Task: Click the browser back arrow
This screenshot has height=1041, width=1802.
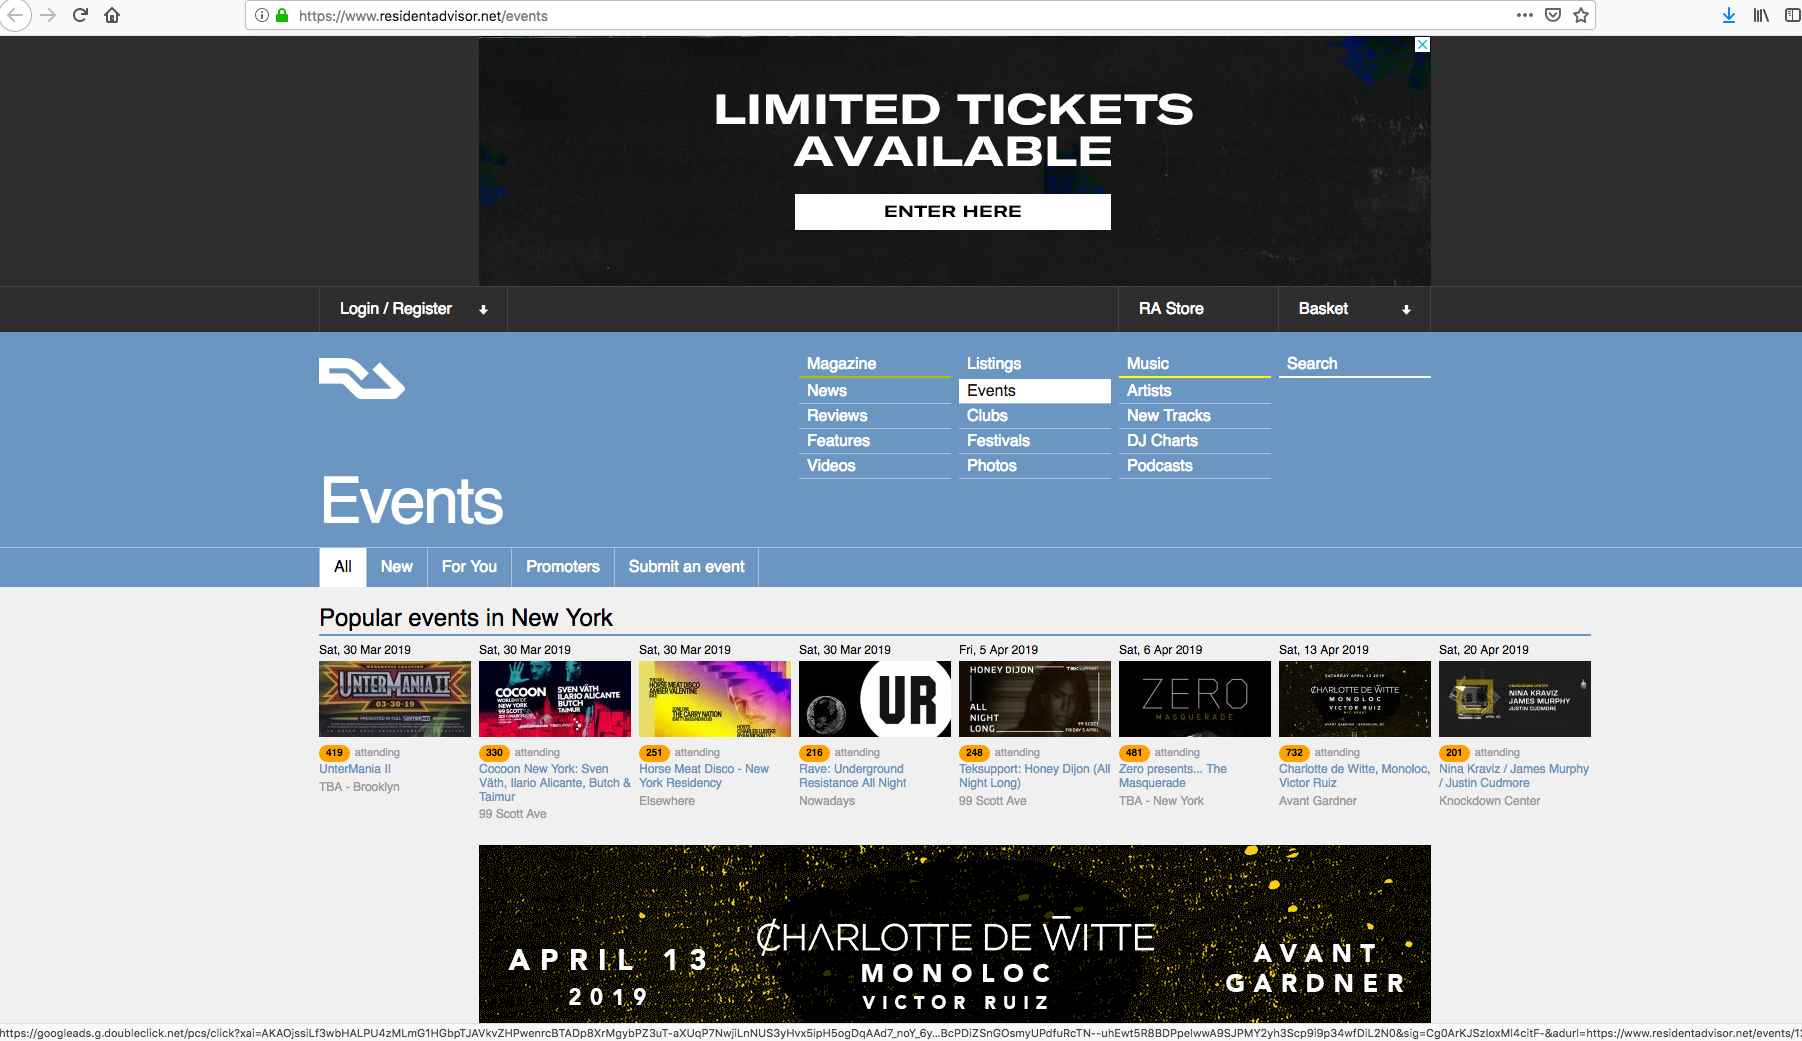Action: pyautogui.click(x=14, y=15)
